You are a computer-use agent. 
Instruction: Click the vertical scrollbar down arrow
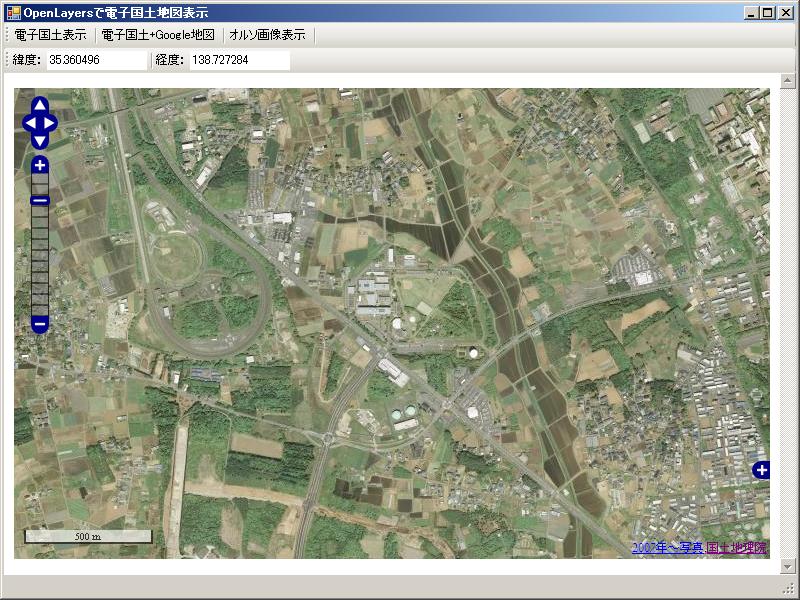pyautogui.click(x=788, y=567)
